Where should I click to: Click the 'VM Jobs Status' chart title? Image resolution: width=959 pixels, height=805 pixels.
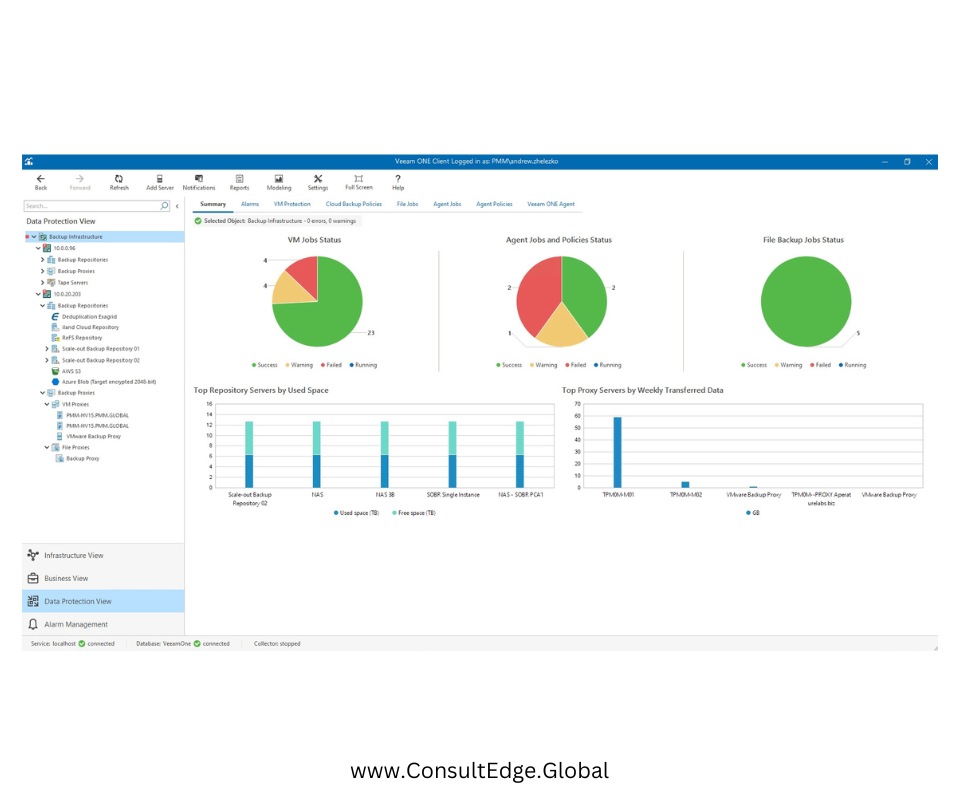(314, 240)
